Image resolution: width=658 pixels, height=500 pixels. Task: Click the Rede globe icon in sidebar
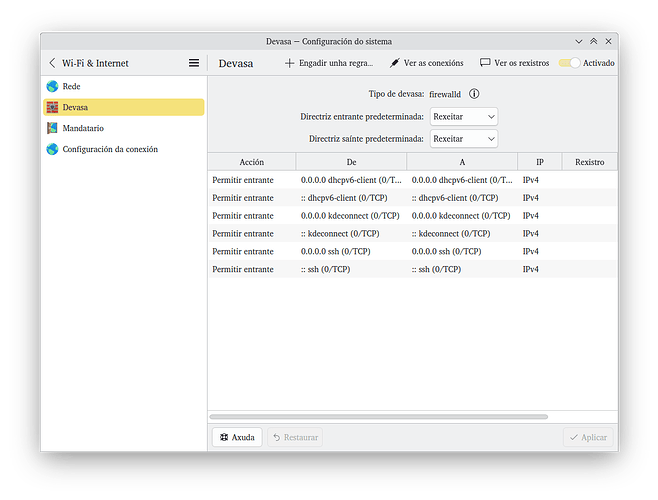[x=52, y=86]
